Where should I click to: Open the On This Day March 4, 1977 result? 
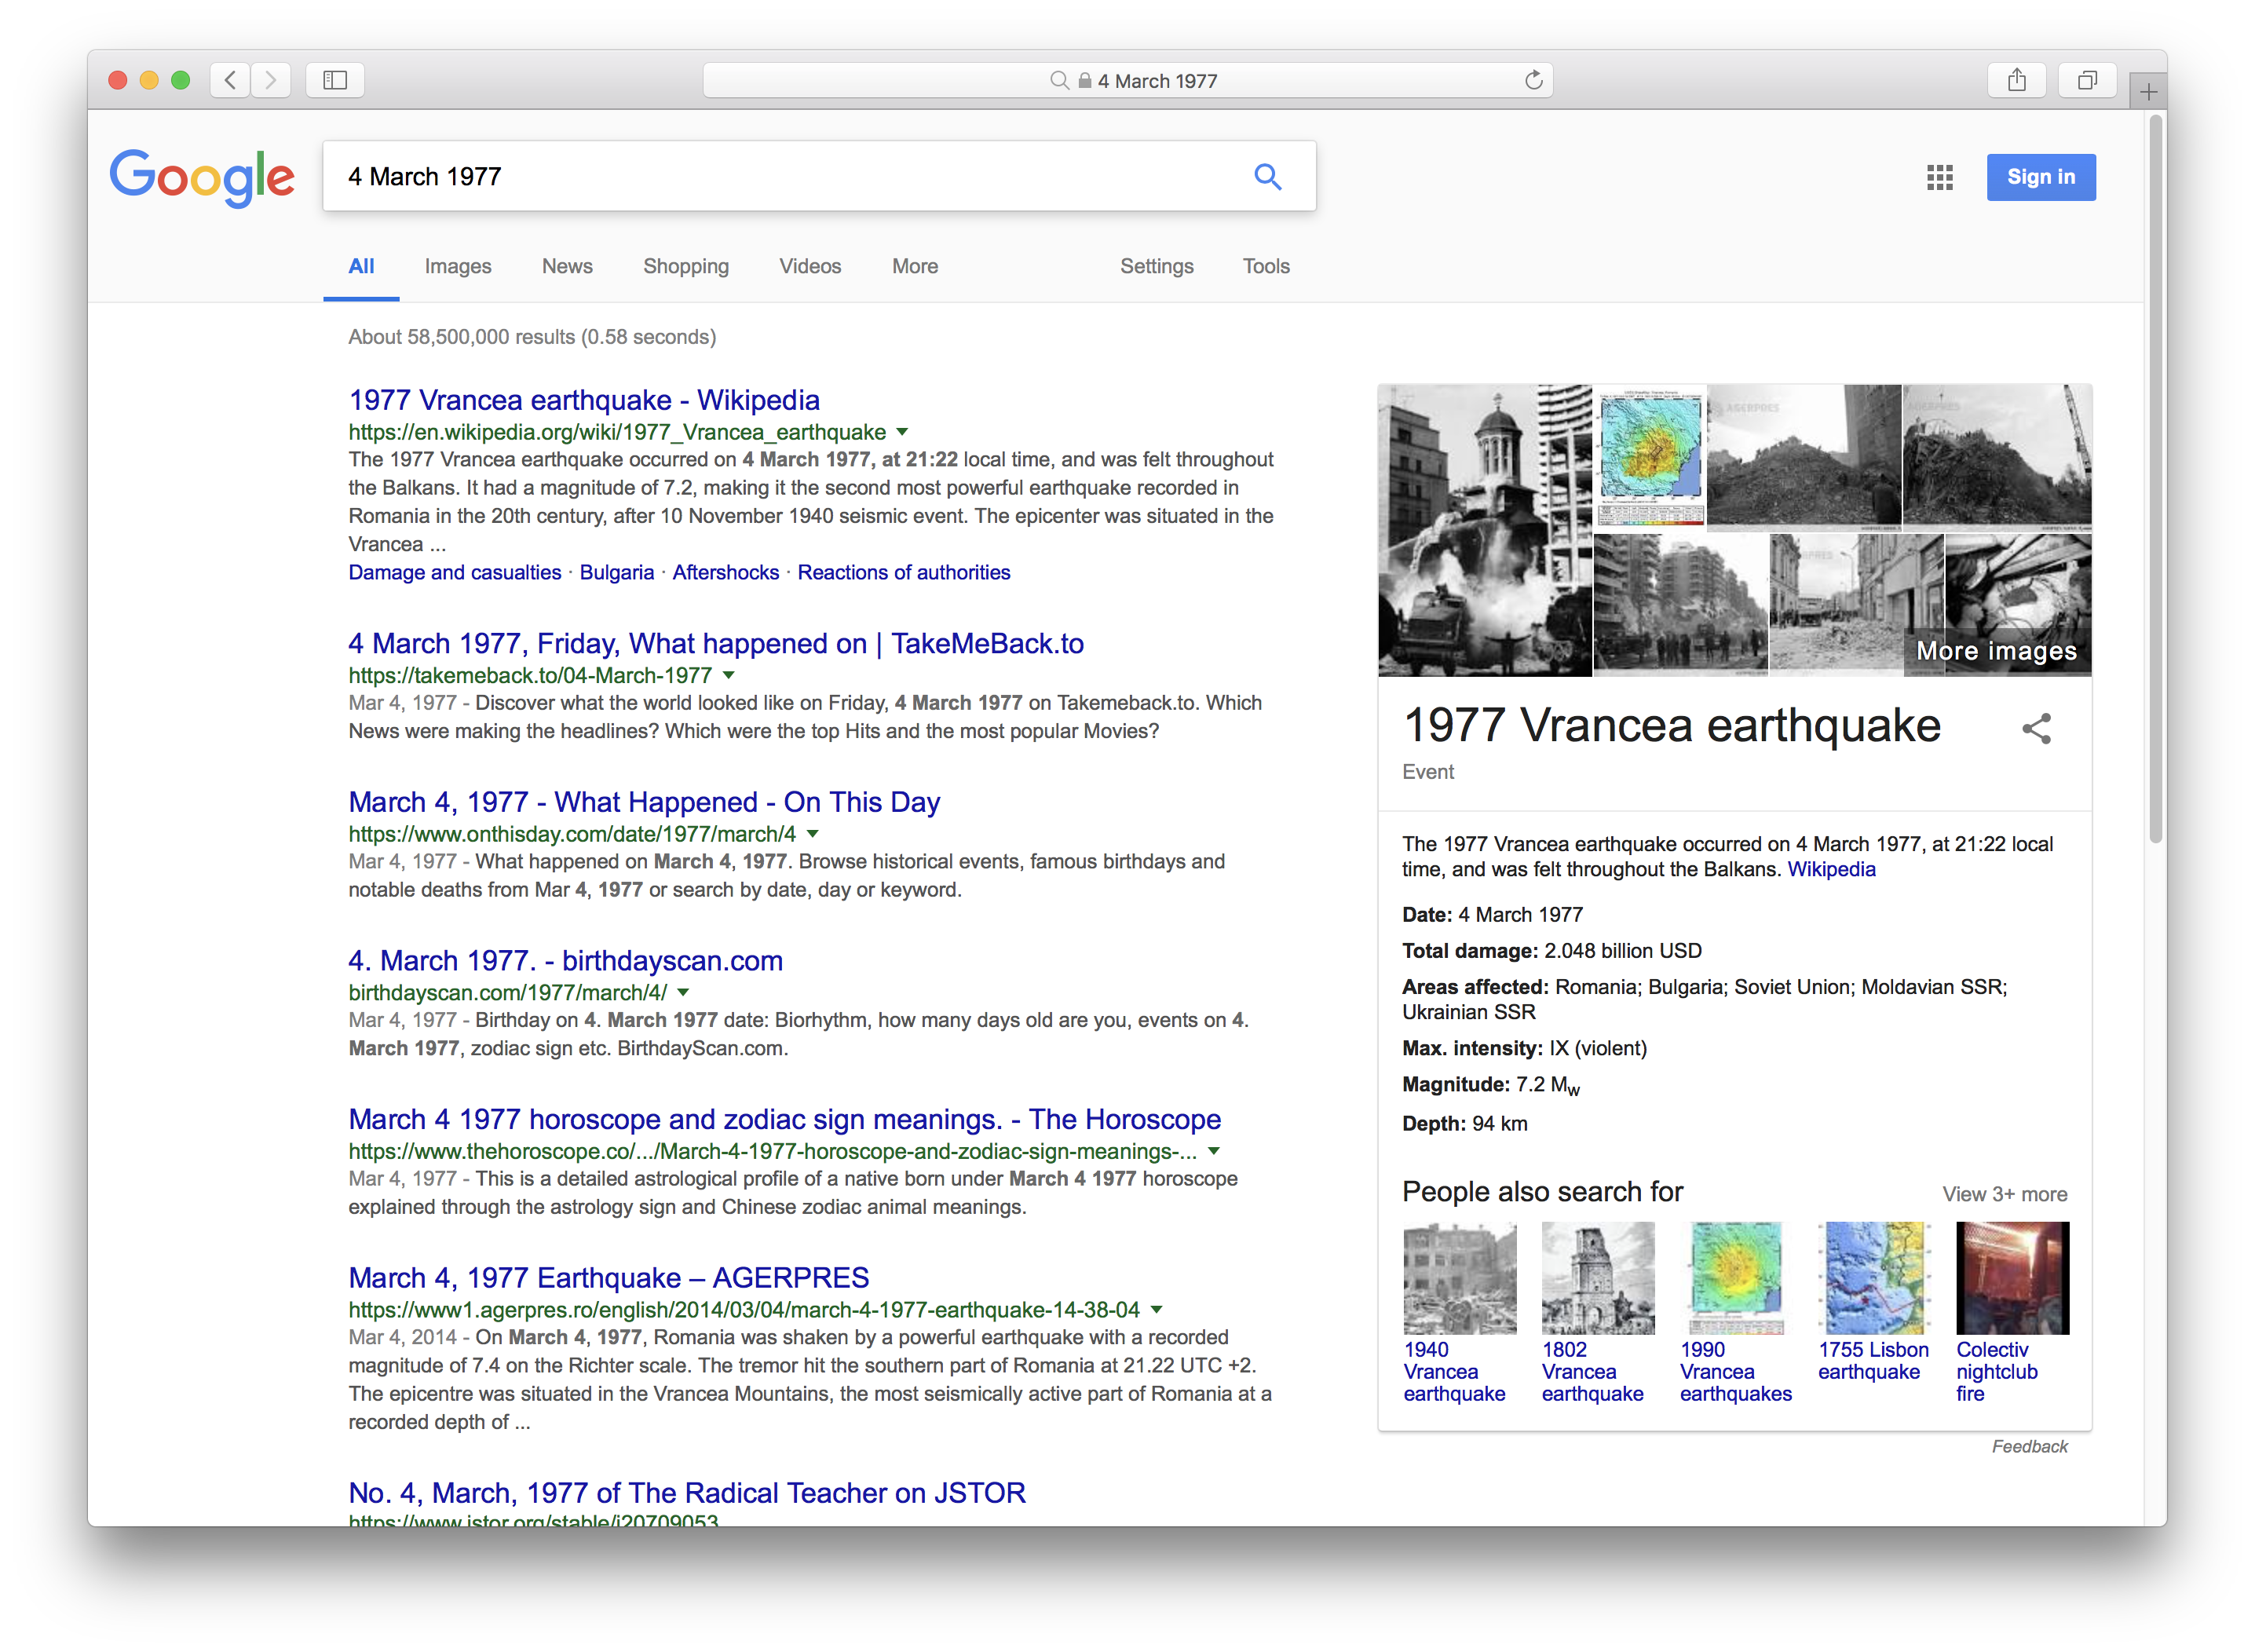point(644,802)
